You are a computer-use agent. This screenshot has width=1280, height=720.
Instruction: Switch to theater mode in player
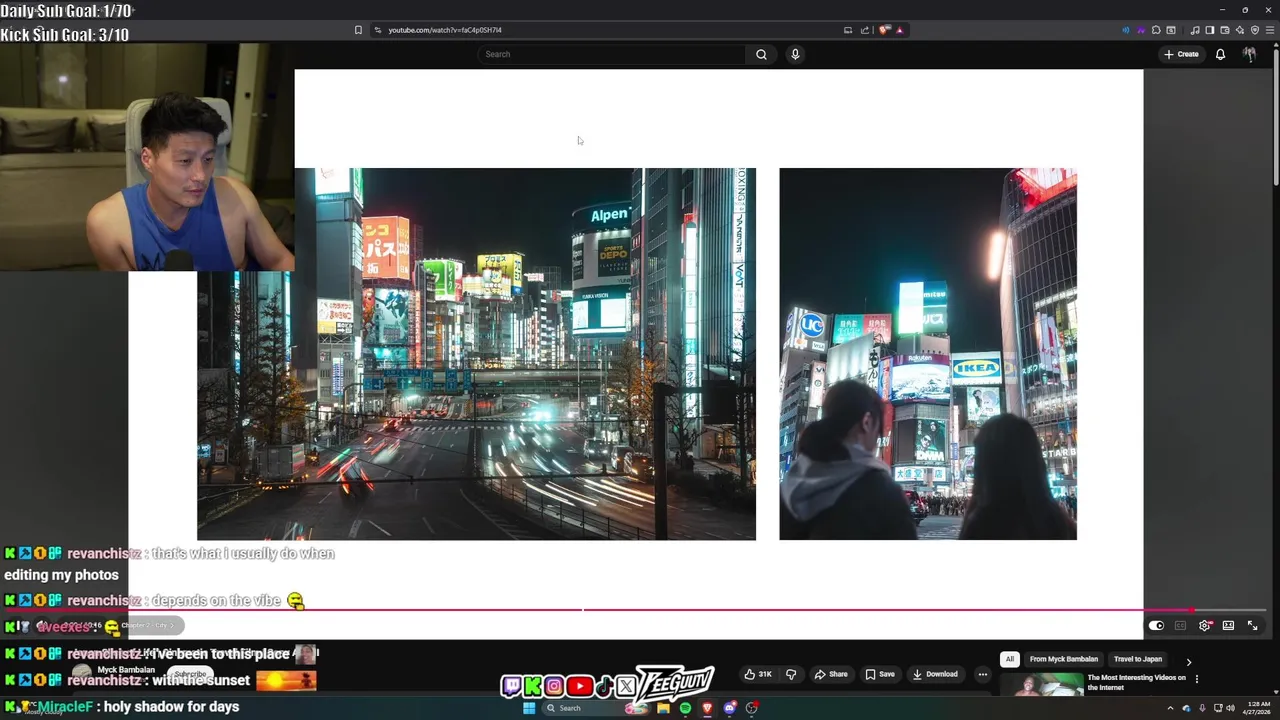click(1228, 626)
